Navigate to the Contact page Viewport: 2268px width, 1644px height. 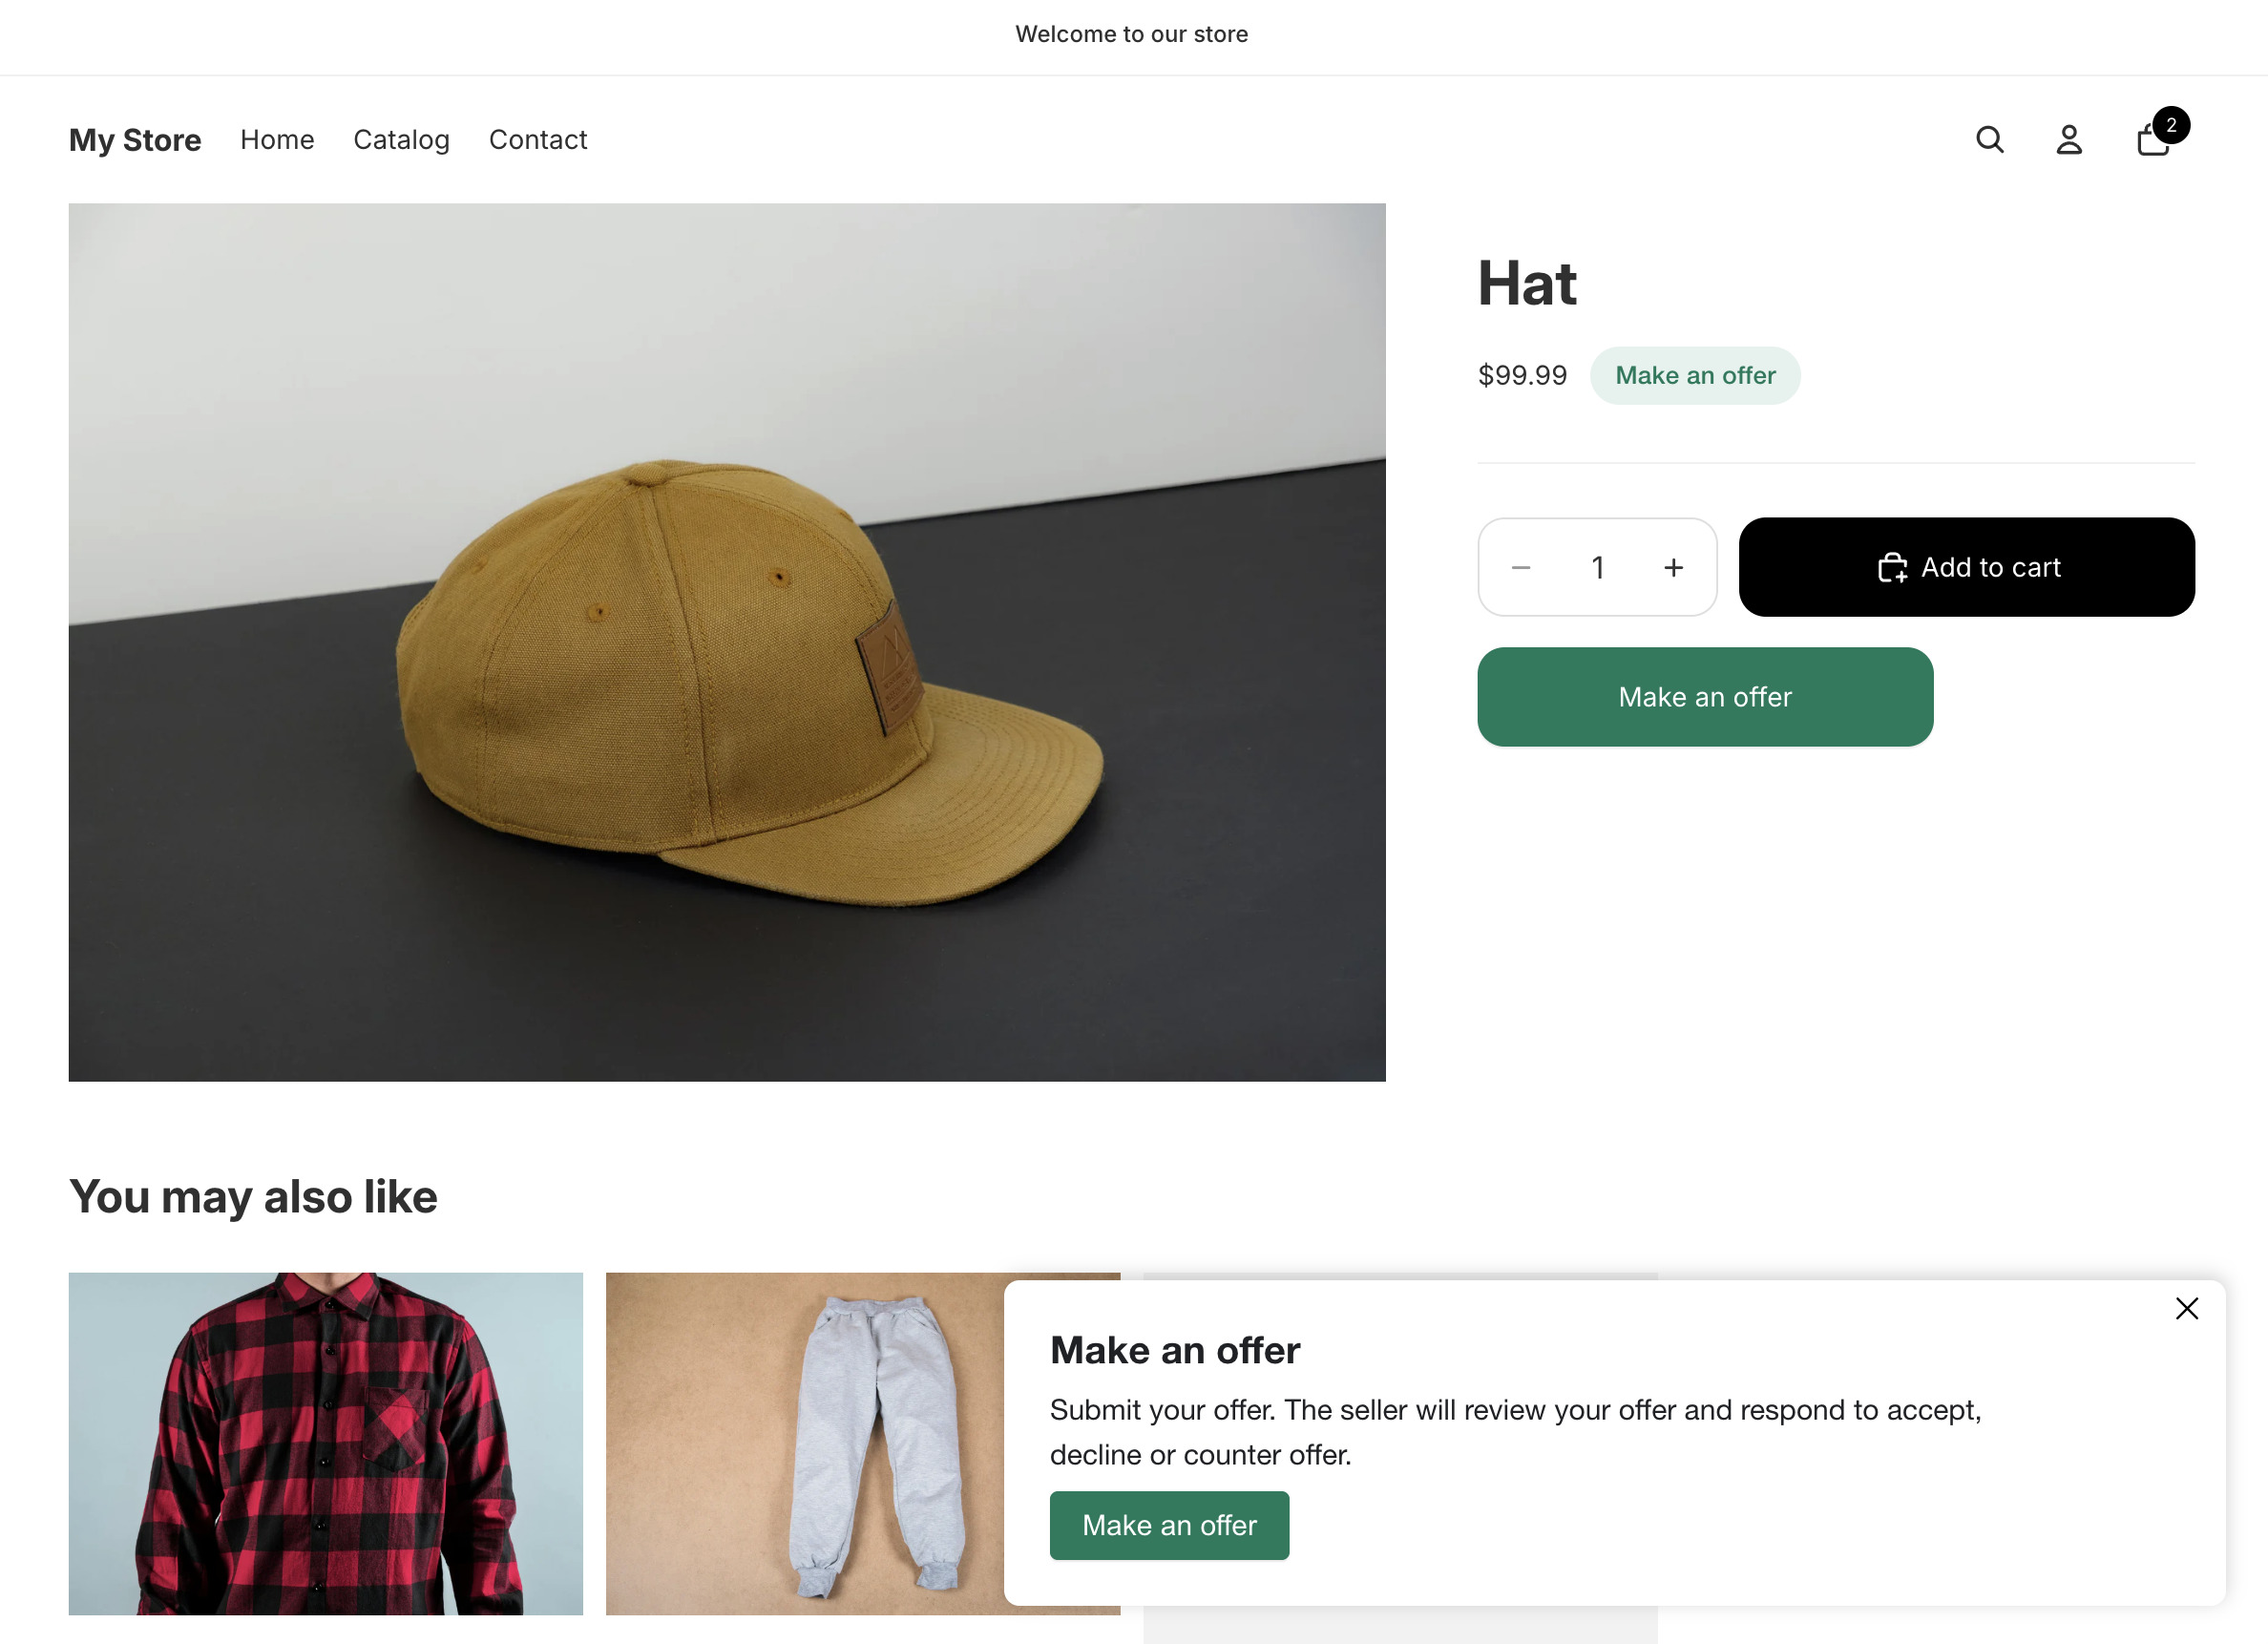tap(537, 140)
